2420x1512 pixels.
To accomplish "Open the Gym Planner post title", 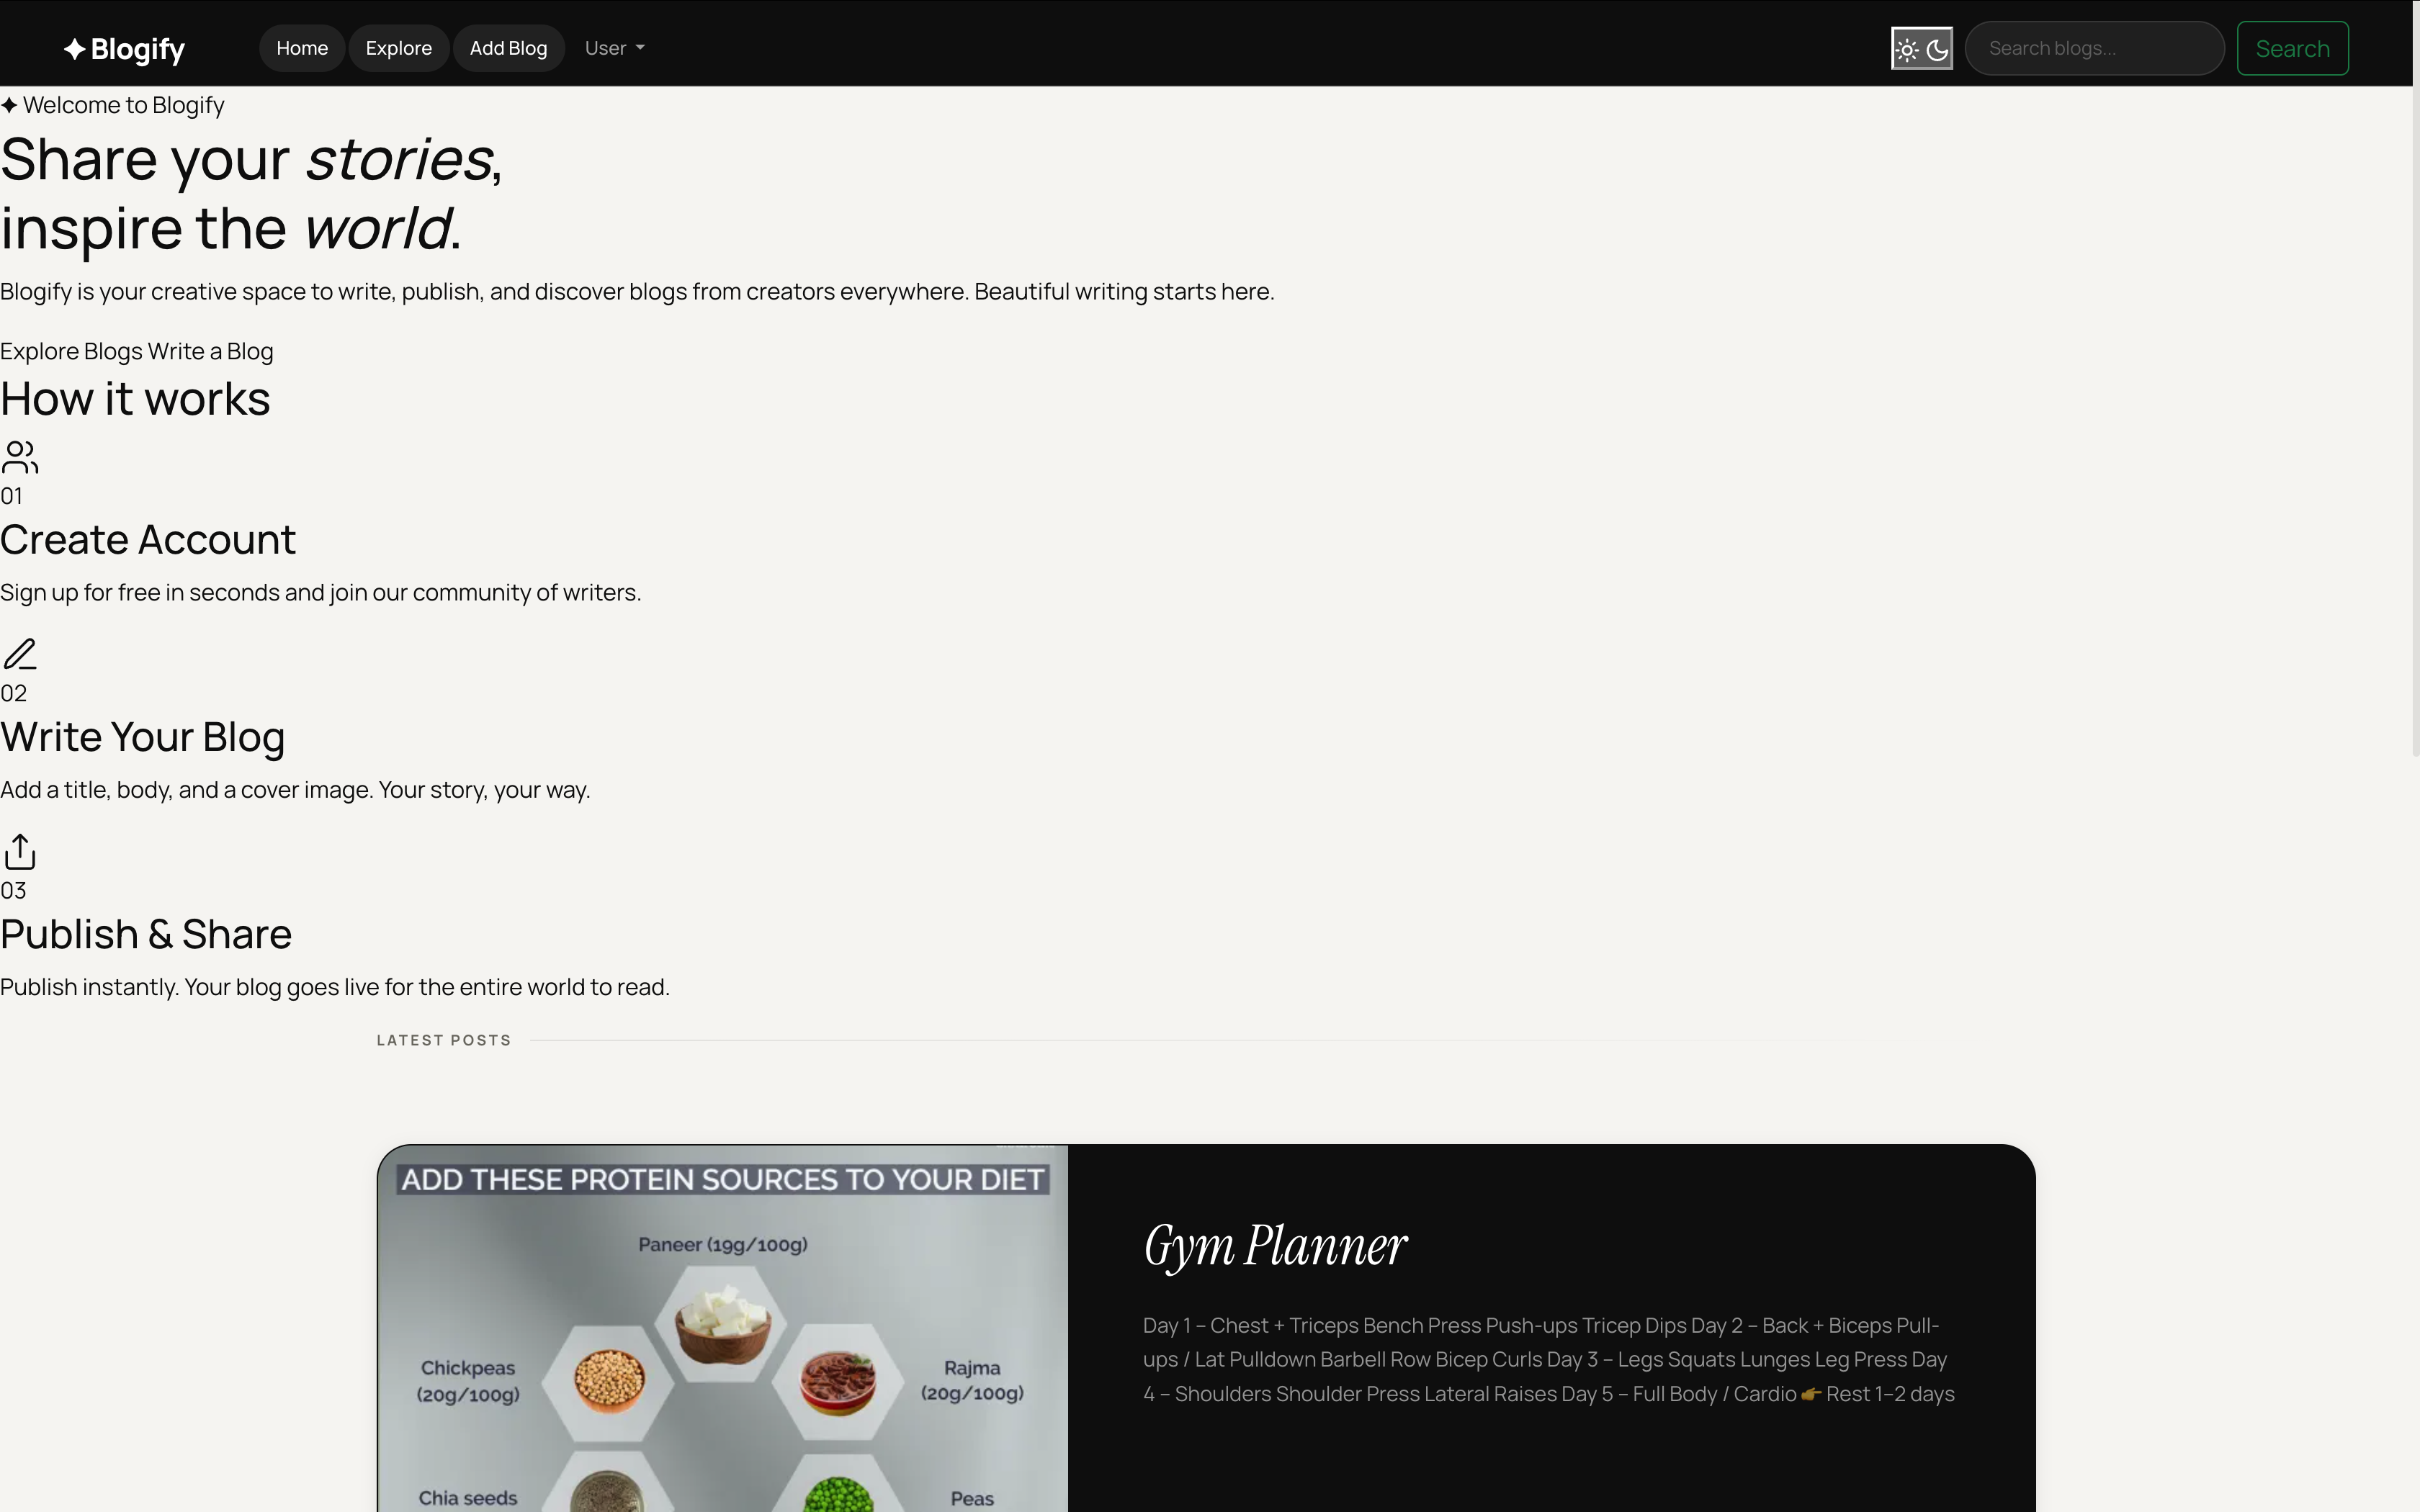I will [1275, 1246].
